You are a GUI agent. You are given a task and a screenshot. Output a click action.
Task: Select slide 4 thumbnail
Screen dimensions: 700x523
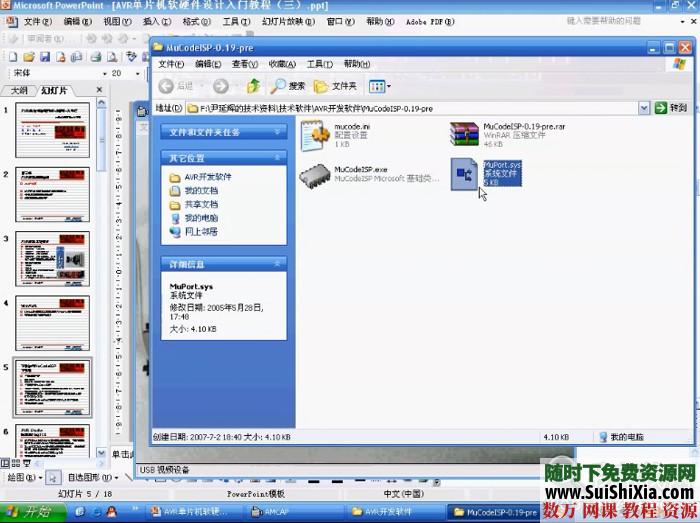(53, 323)
